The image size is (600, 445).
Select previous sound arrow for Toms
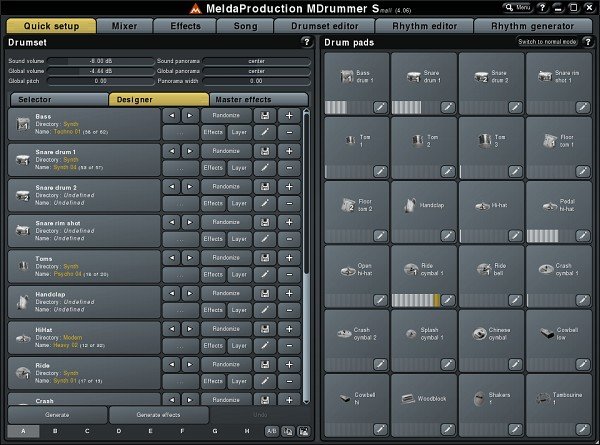pyautogui.click(x=172, y=258)
